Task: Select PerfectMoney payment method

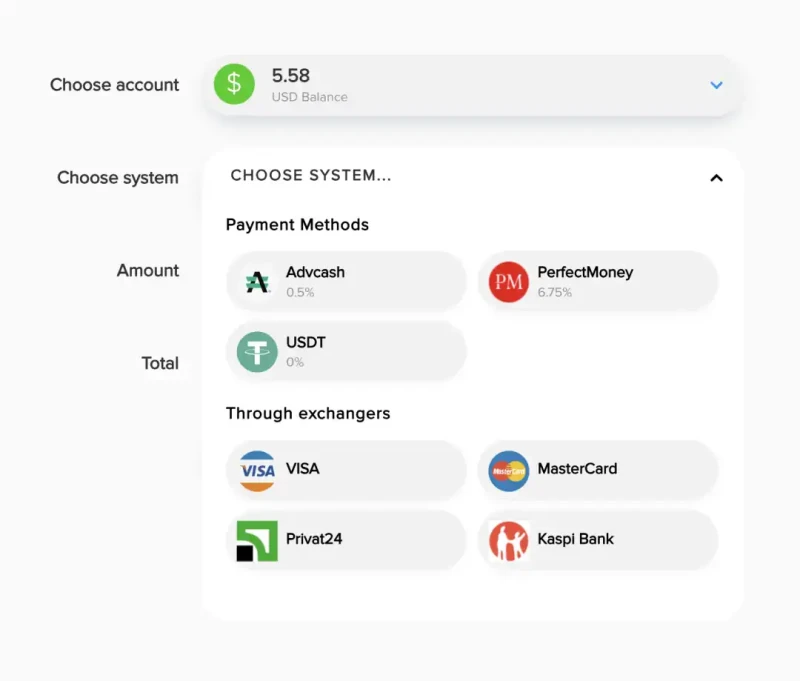Action: point(598,282)
